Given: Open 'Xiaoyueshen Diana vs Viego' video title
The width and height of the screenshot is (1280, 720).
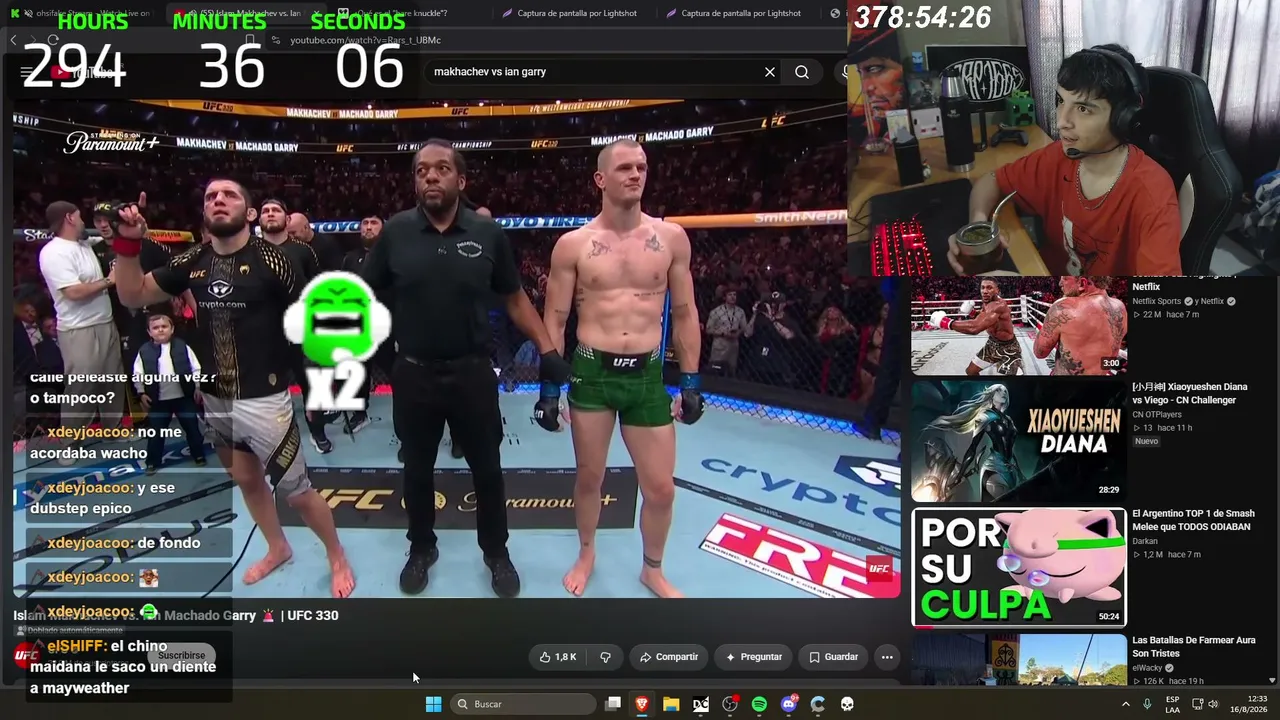Looking at the screenshot, I should coord(1189,393).
